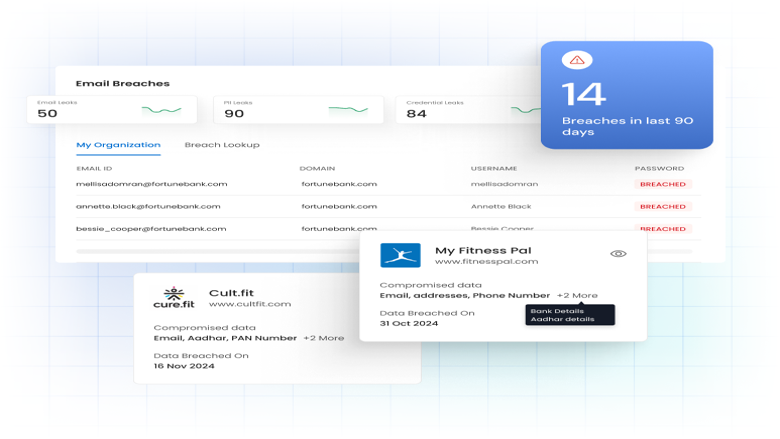Switch to the Breach Lookup tab
This screenshot has height=439, width=780.
(222, 145)
